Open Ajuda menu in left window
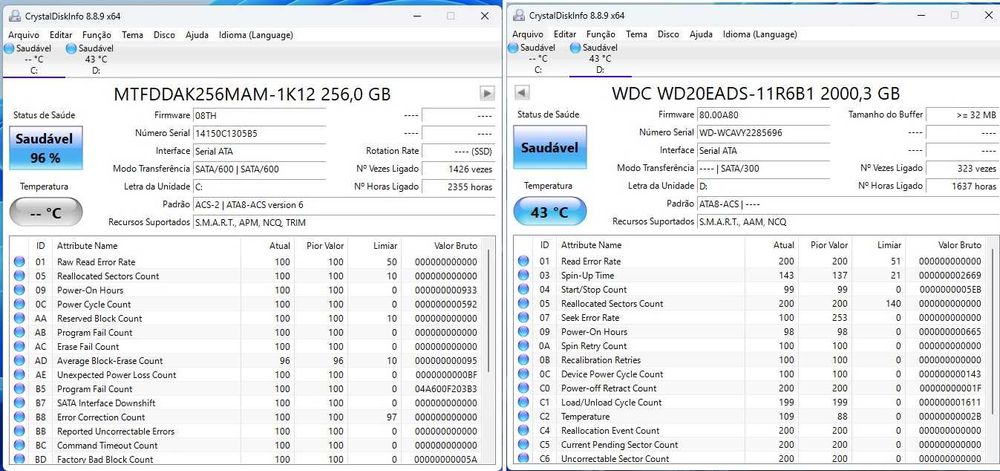 pyautogui.click(x=197, y=35)
